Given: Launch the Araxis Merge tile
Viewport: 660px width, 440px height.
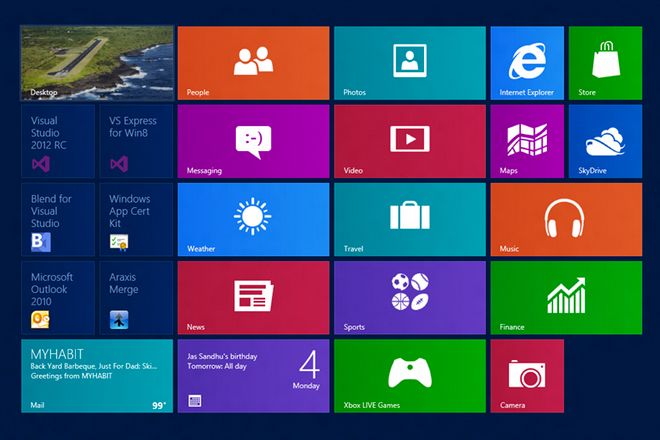Looking at the screenshot, I should pos(136,298).
